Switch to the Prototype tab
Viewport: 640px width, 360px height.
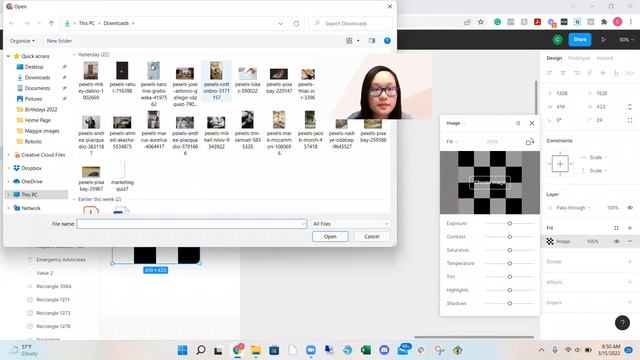(579, 58)
